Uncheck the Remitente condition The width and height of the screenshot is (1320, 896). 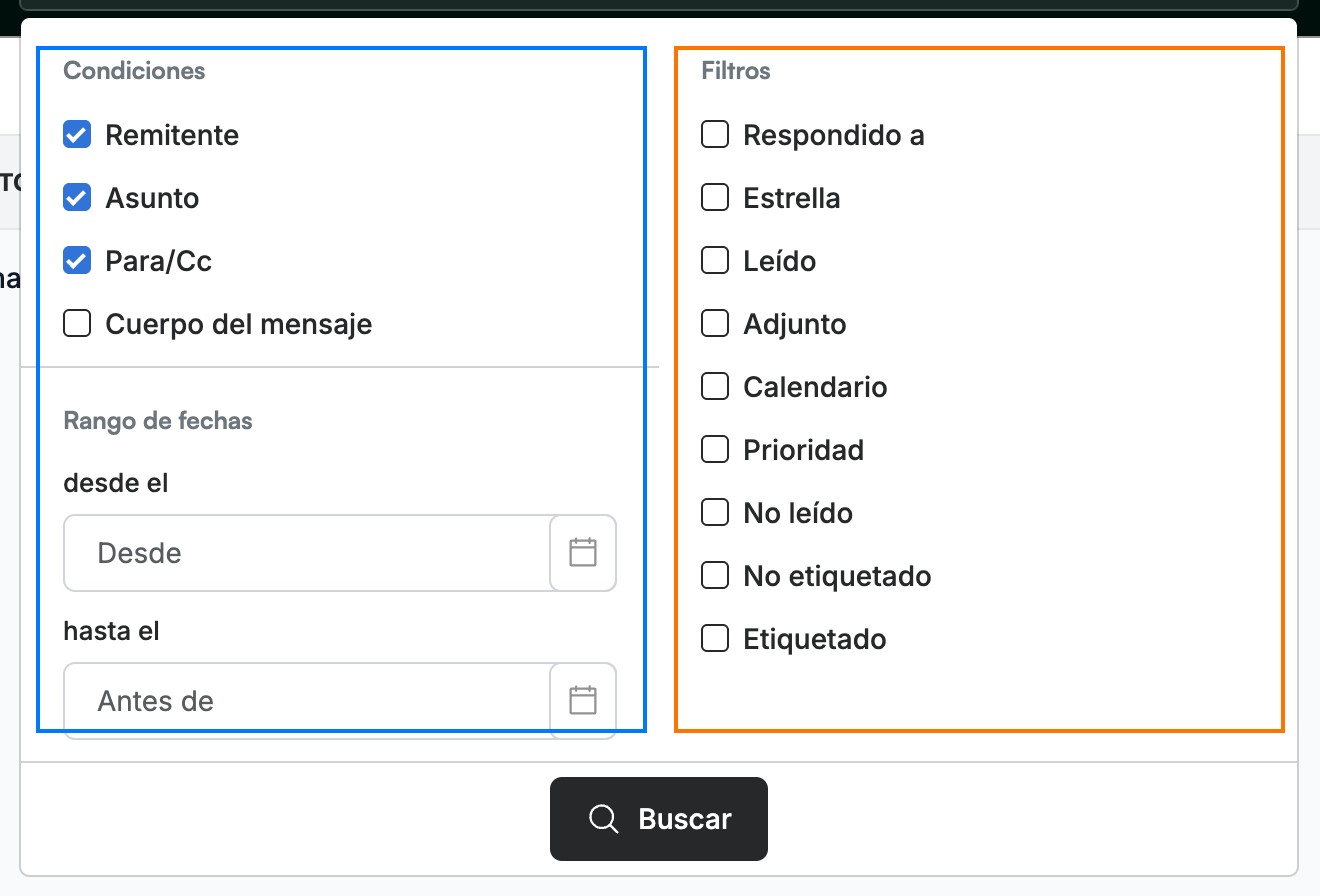pyautogui.click(x=77, y=135)
